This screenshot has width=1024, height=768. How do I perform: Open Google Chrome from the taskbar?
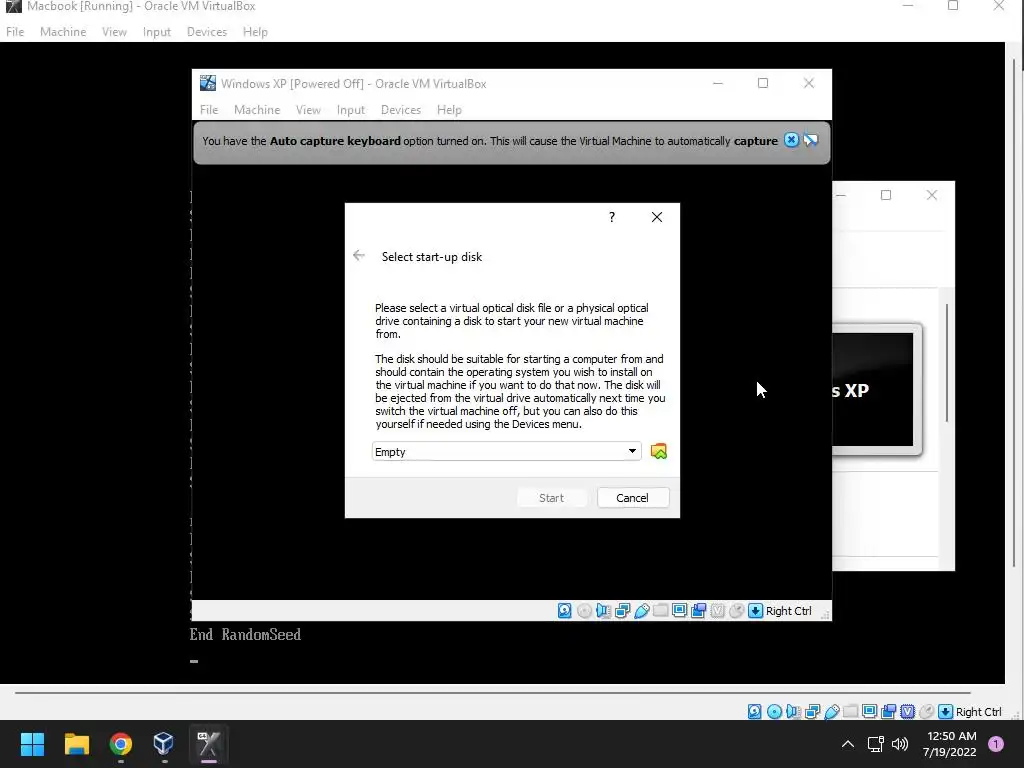click(121, 744)
